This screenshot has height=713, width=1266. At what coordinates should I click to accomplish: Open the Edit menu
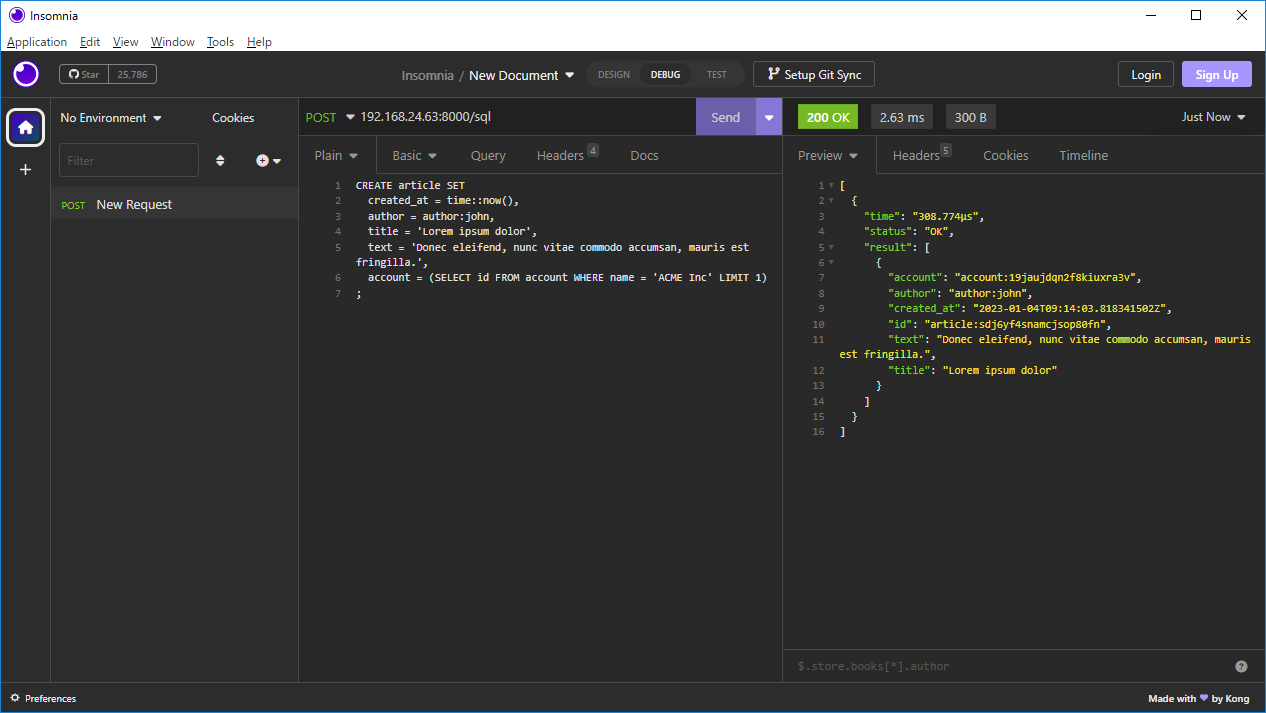click(90, 42)
